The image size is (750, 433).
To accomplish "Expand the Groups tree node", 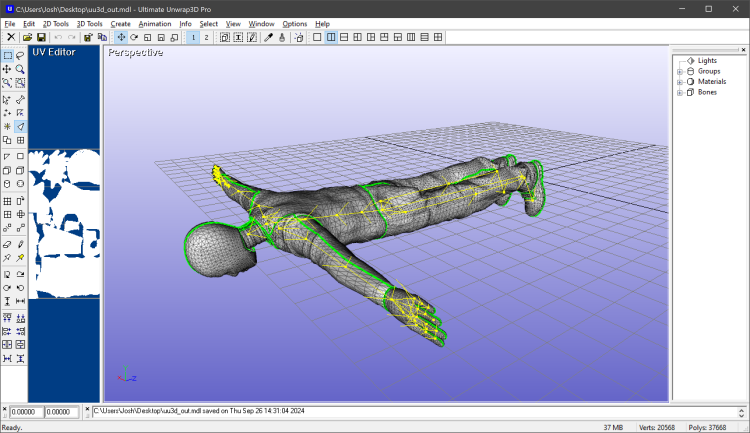I will [x=680, y=72].
